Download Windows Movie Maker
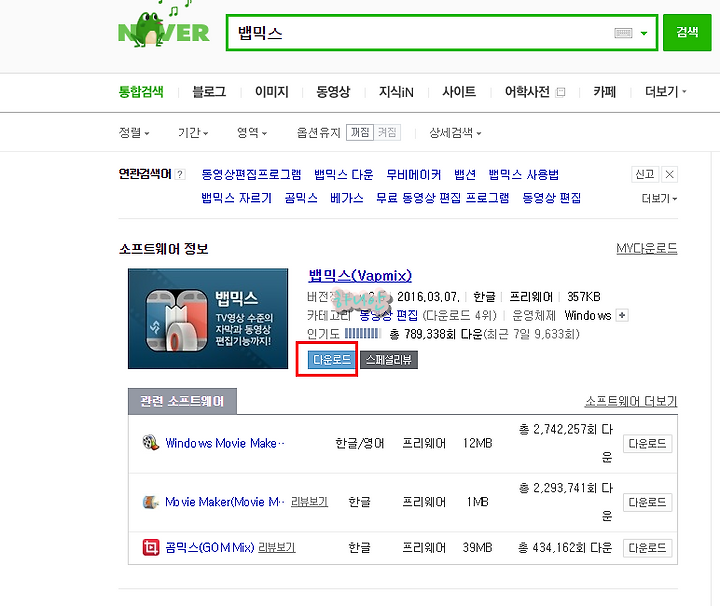Image resolution: width=720 pixels, height=606 pixels. coord(647,443)
